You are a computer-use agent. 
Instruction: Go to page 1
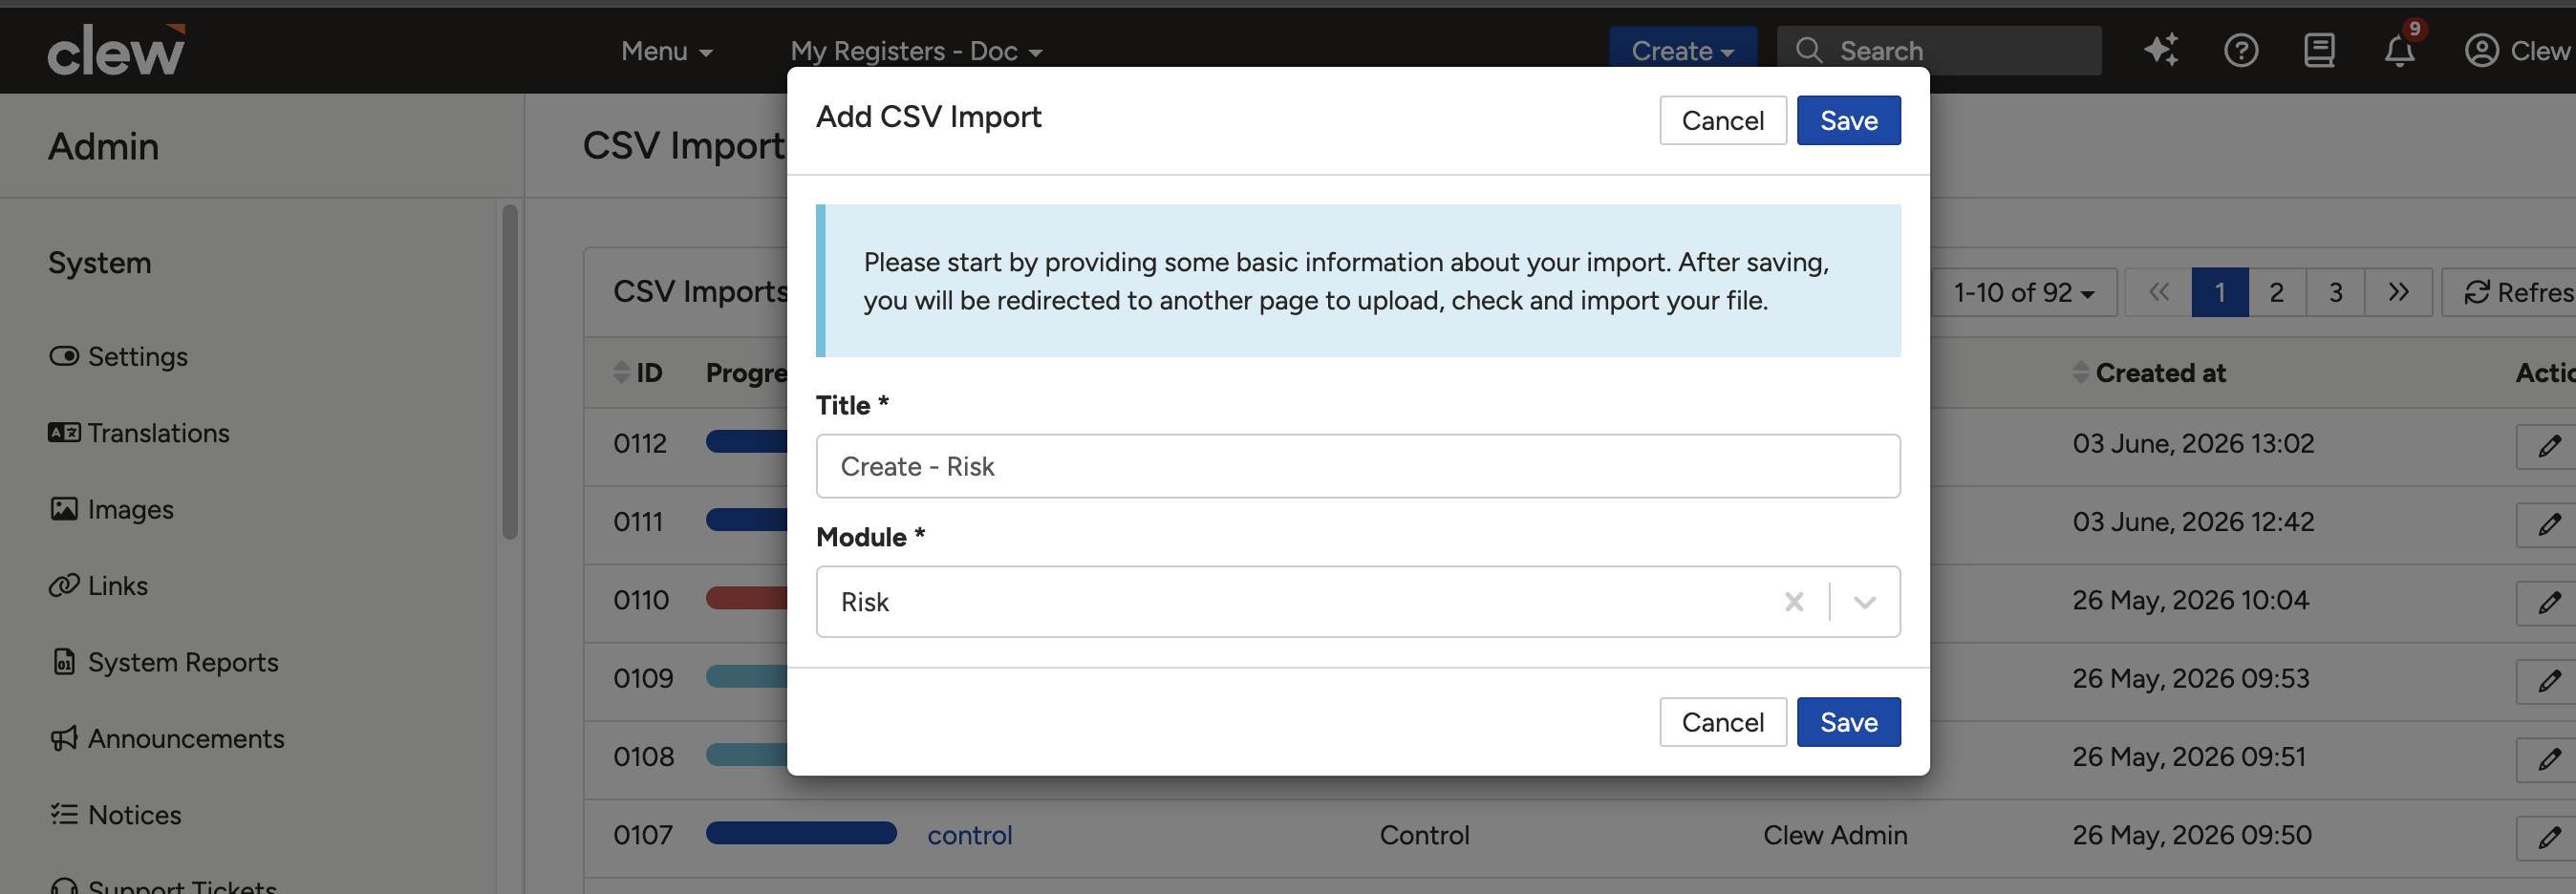pyautogui.click(x=2219, y=292)
